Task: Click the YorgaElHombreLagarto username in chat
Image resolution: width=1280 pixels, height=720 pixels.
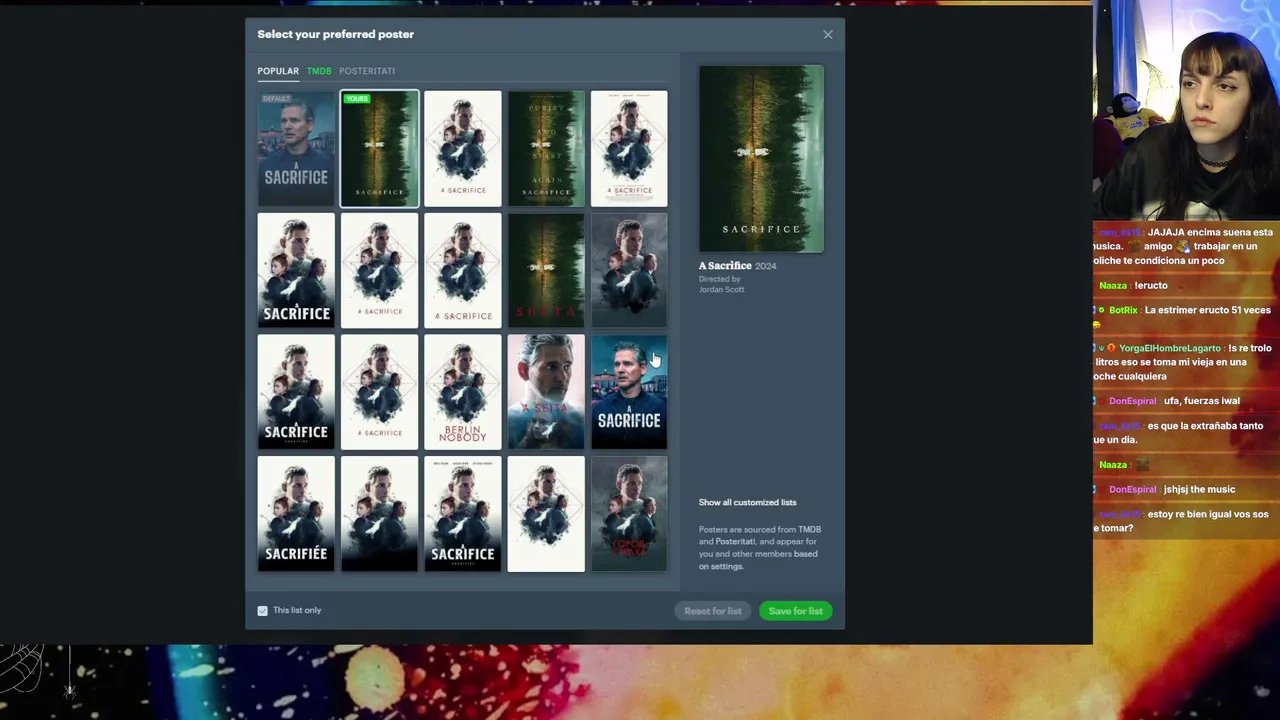Action: [1170, 348]
